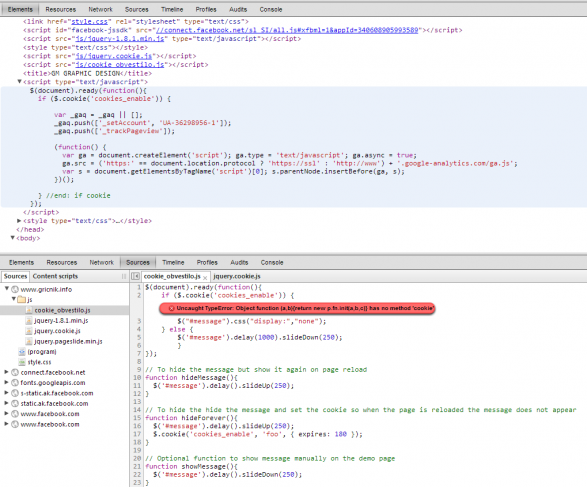Toggle the file navigator sidebar icon beside cookie_obvestilo.js tab
Viewport: 587px width, 487px height.
pos(136,276)
